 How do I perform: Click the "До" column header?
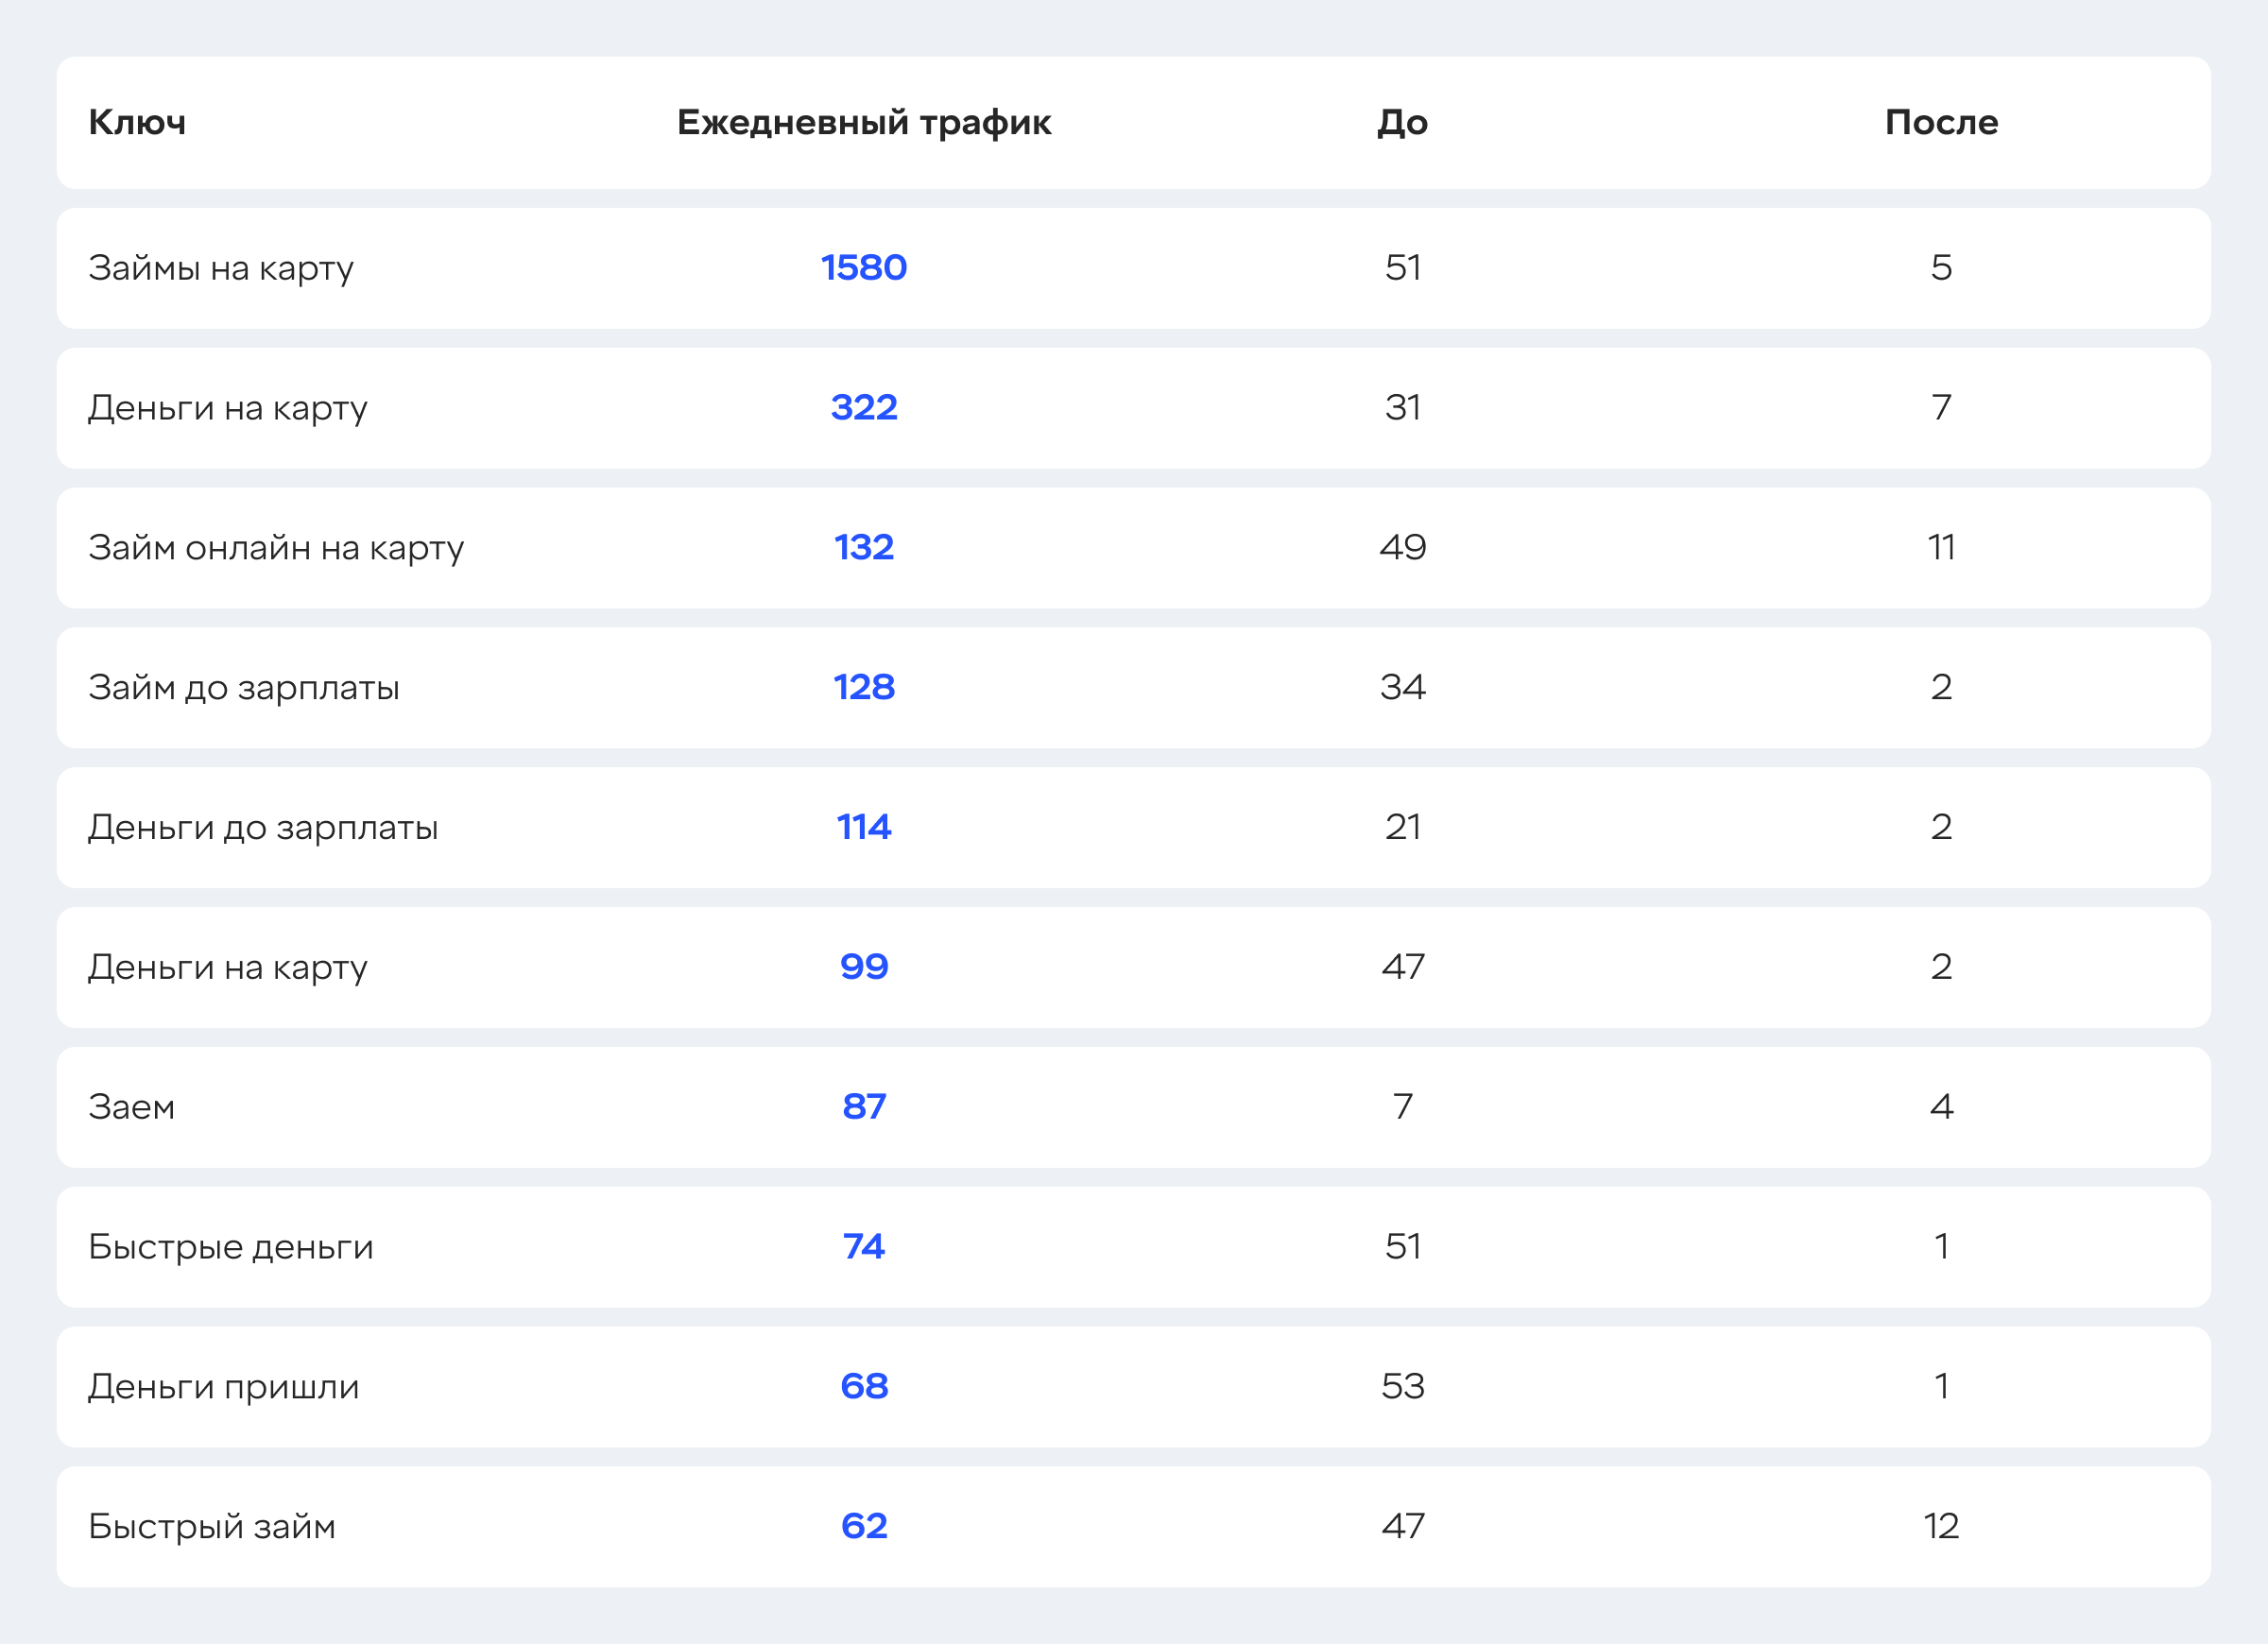point(1402,123)
